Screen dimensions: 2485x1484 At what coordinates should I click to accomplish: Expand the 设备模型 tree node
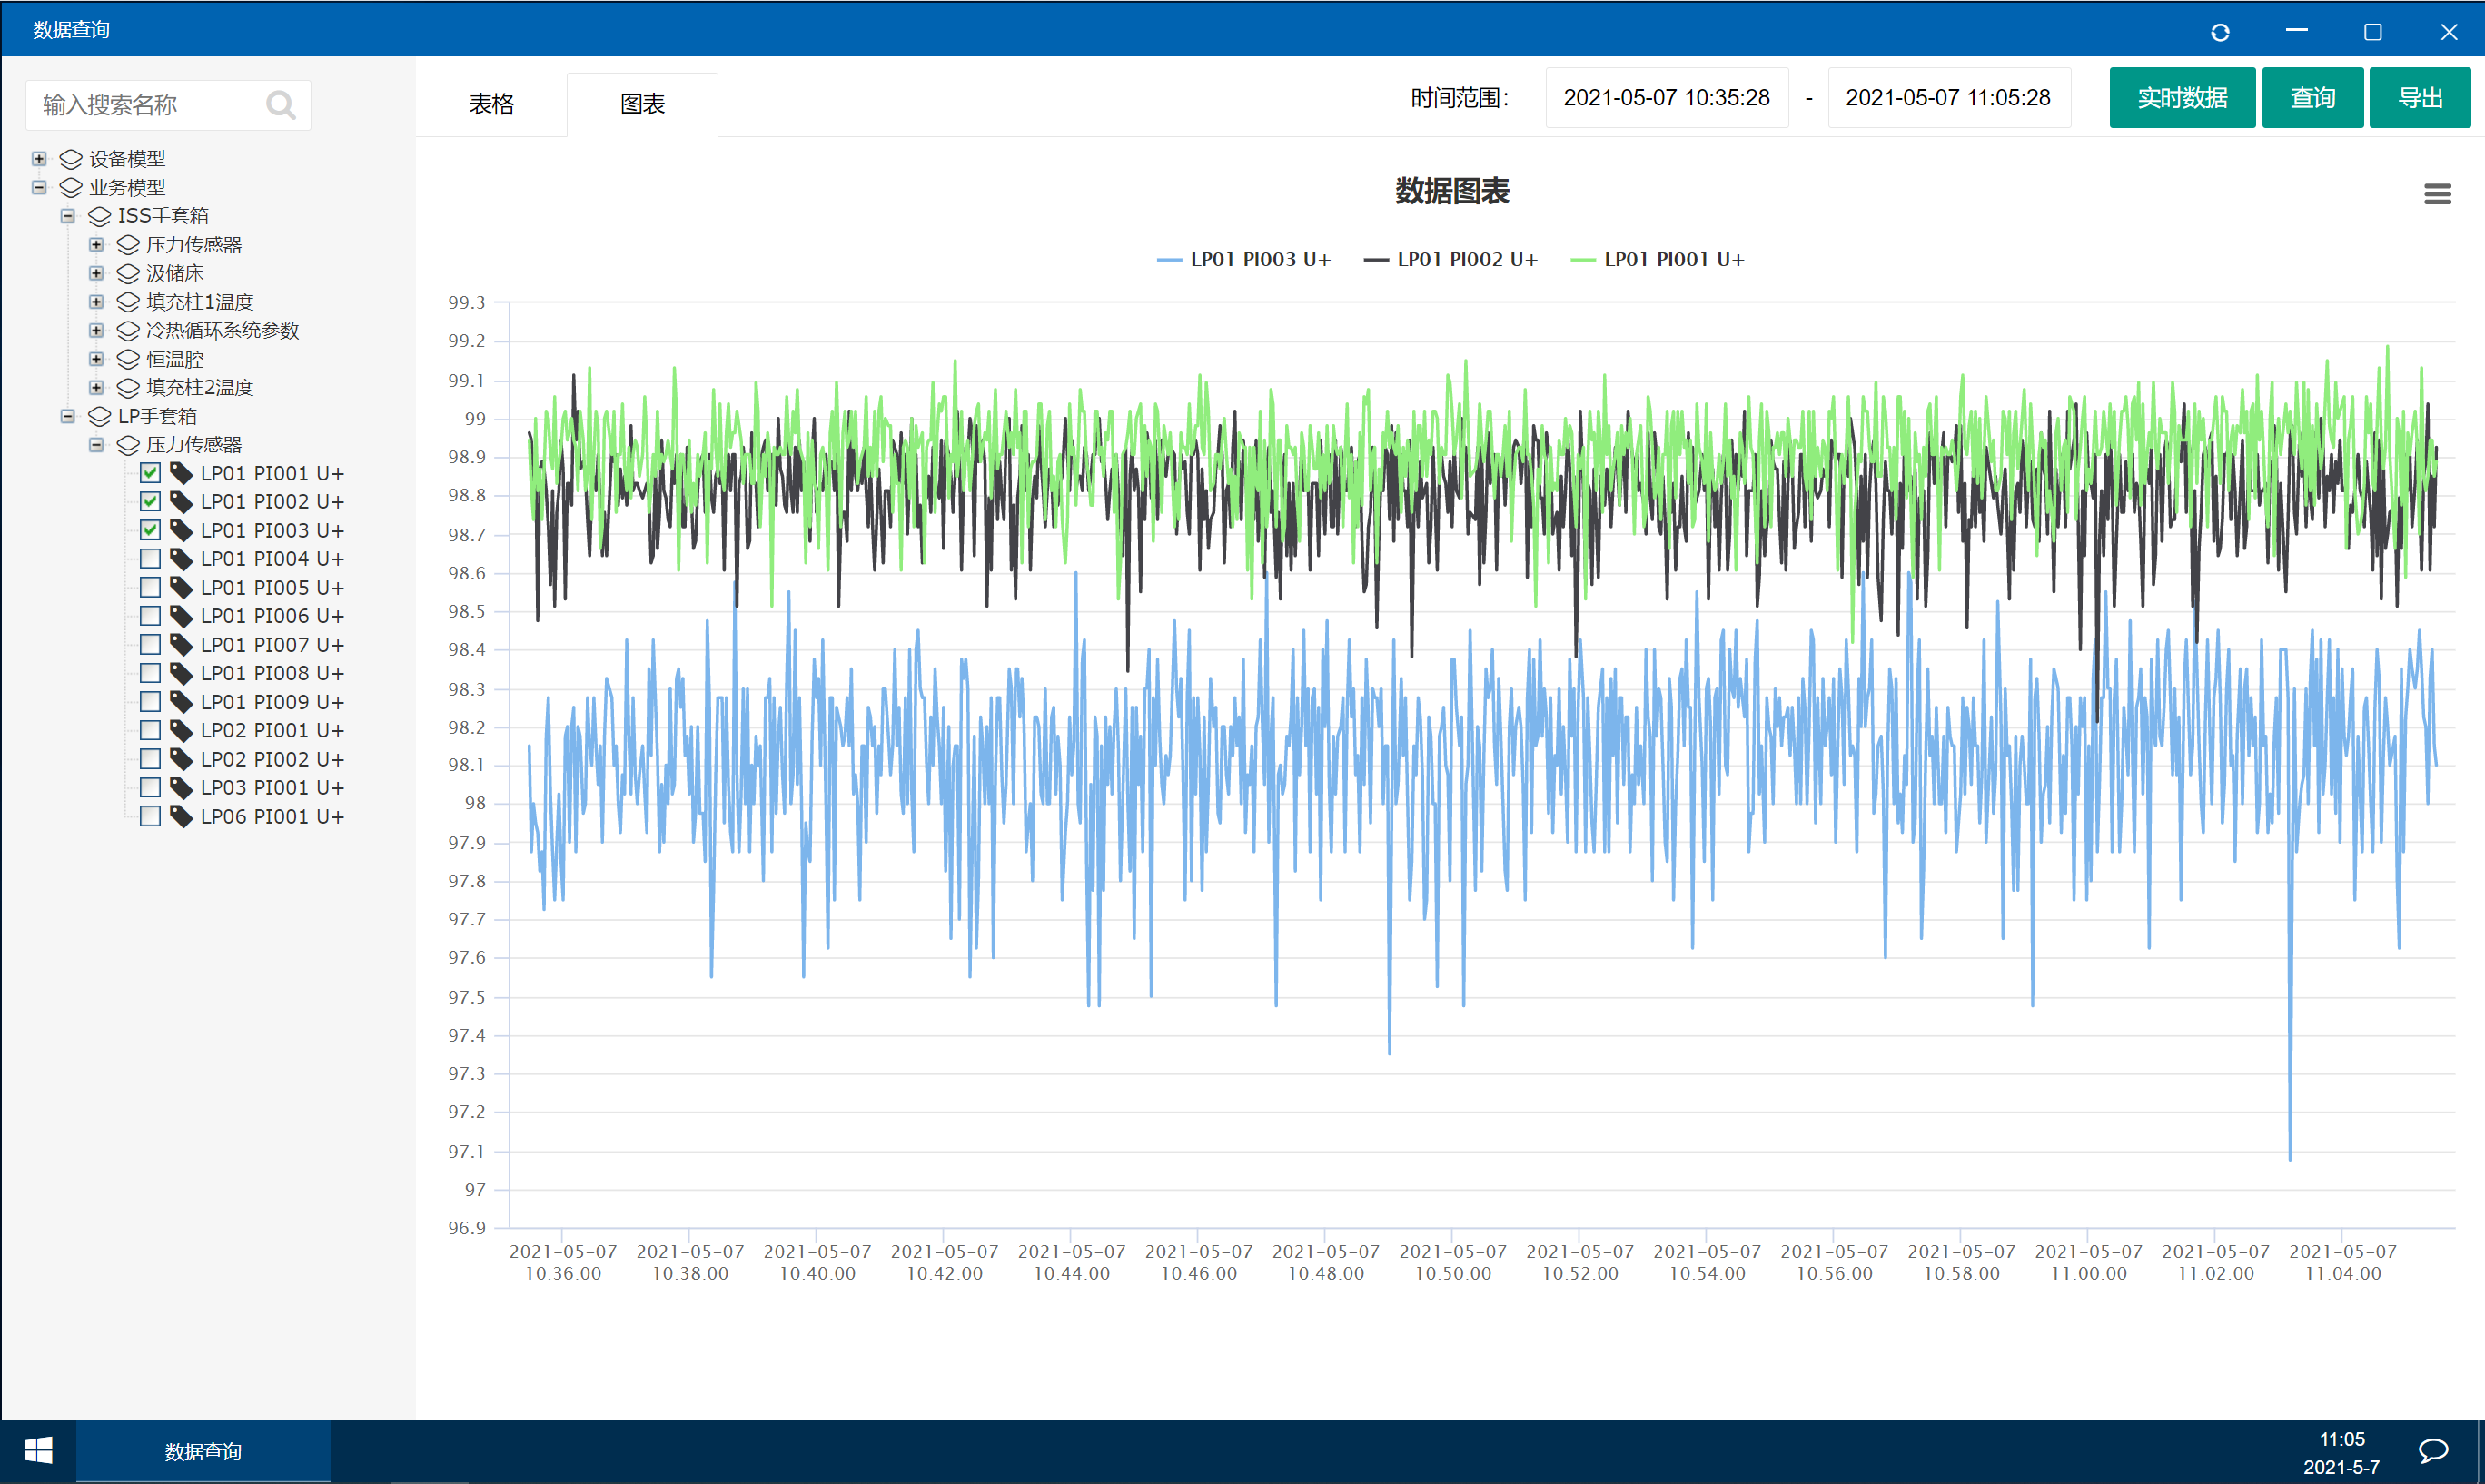tap(39, 159)
